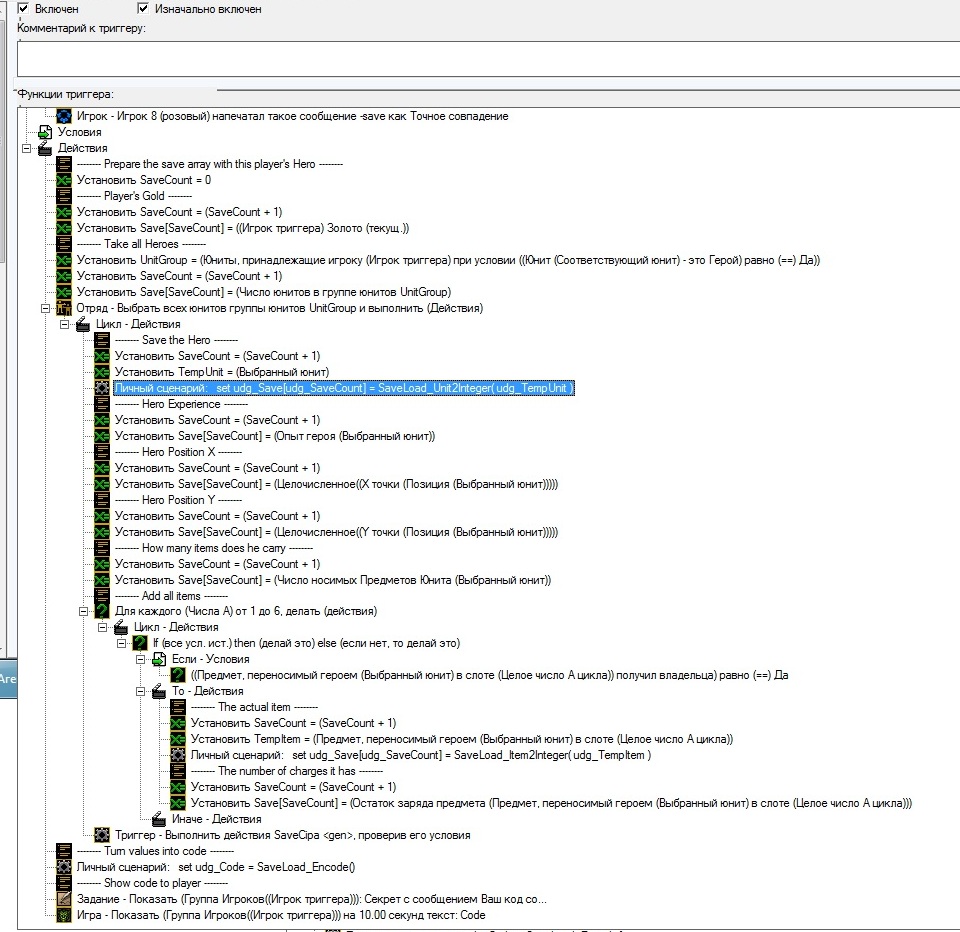
Task: Click comment icon beside Prepare the save array
Action: 64,164
